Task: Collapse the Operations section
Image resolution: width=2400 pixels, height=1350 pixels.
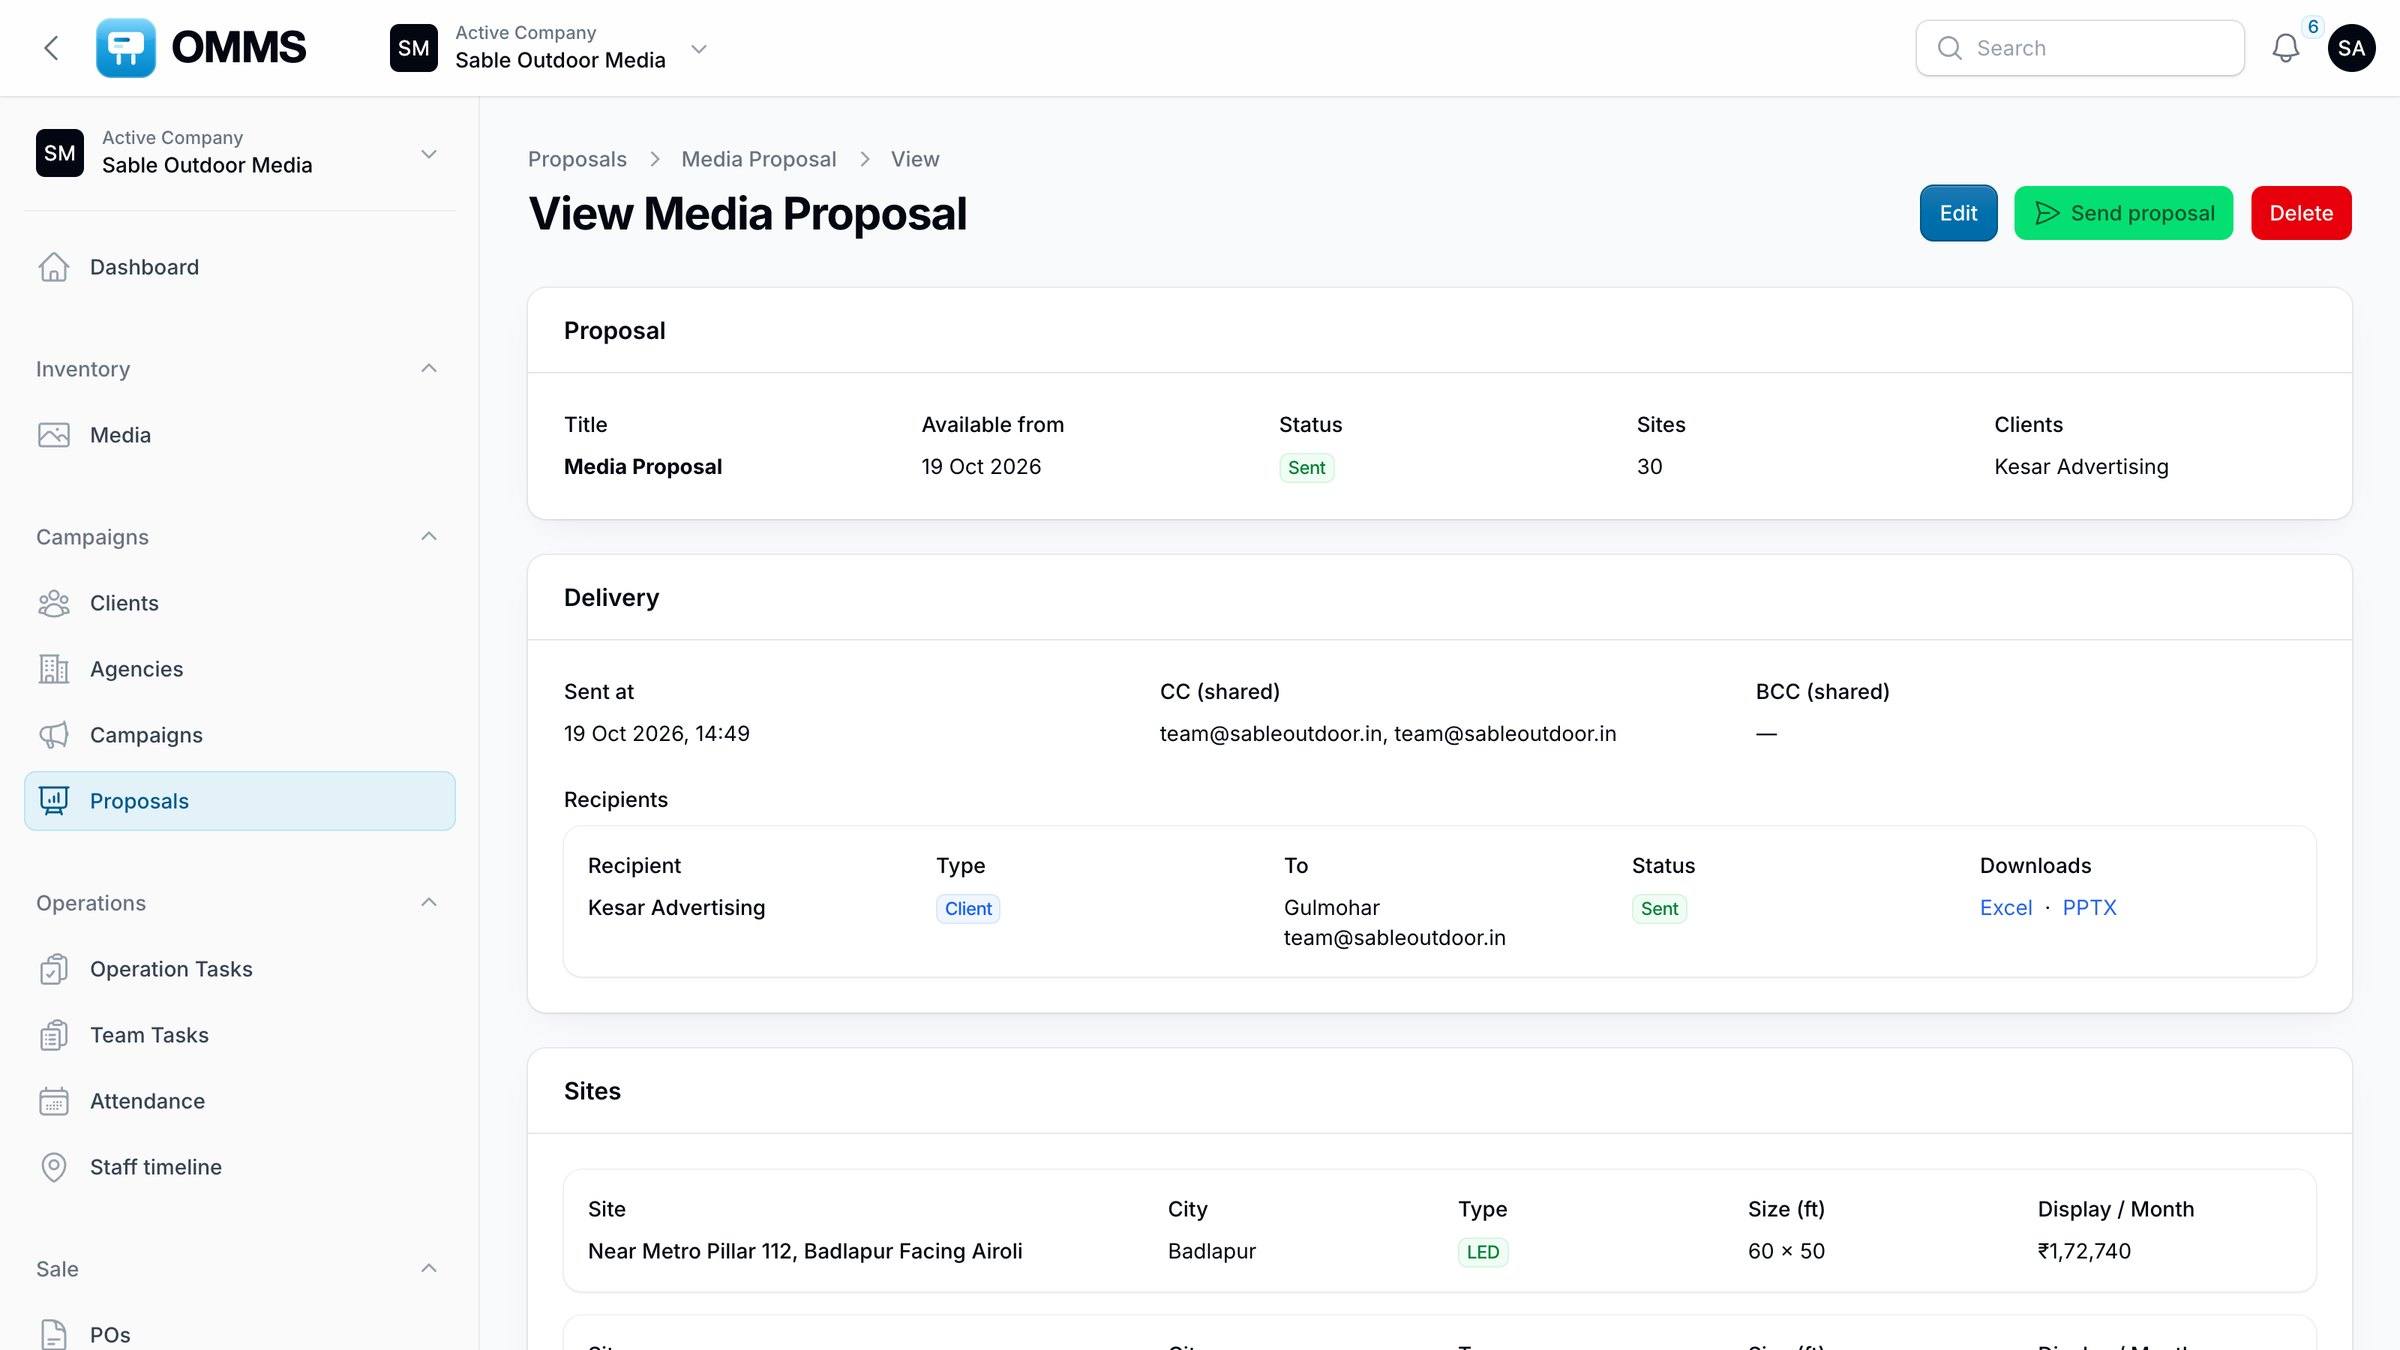Action: pyautogui.click(x=429, y=903)
